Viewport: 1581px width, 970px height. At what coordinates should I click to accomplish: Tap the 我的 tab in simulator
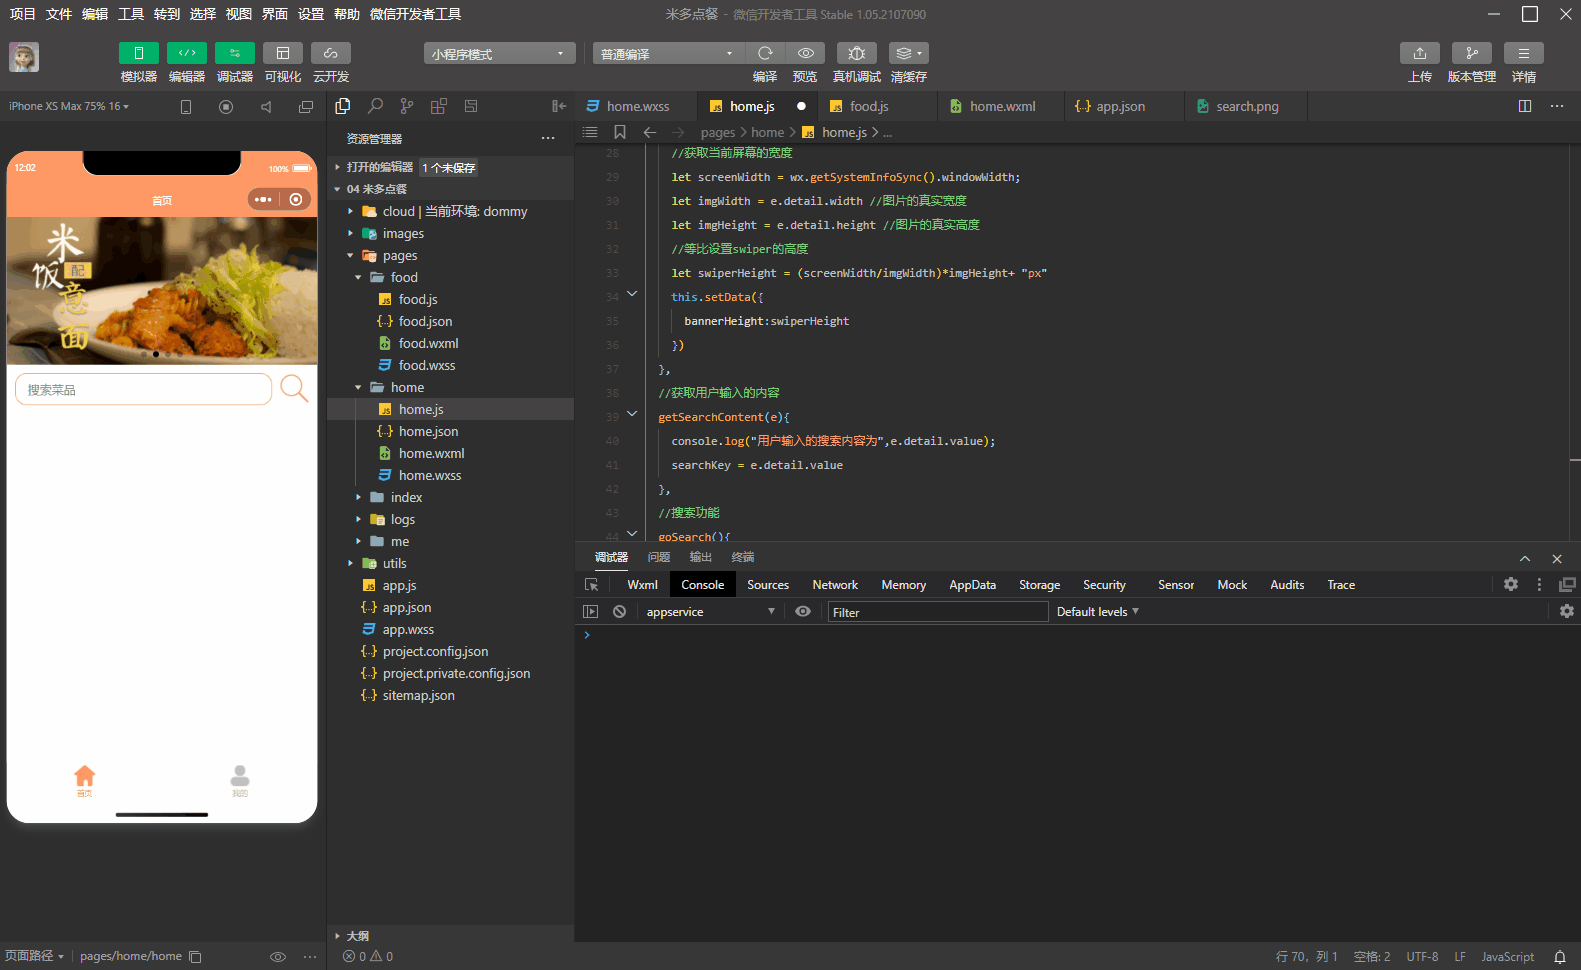[240, 780]
